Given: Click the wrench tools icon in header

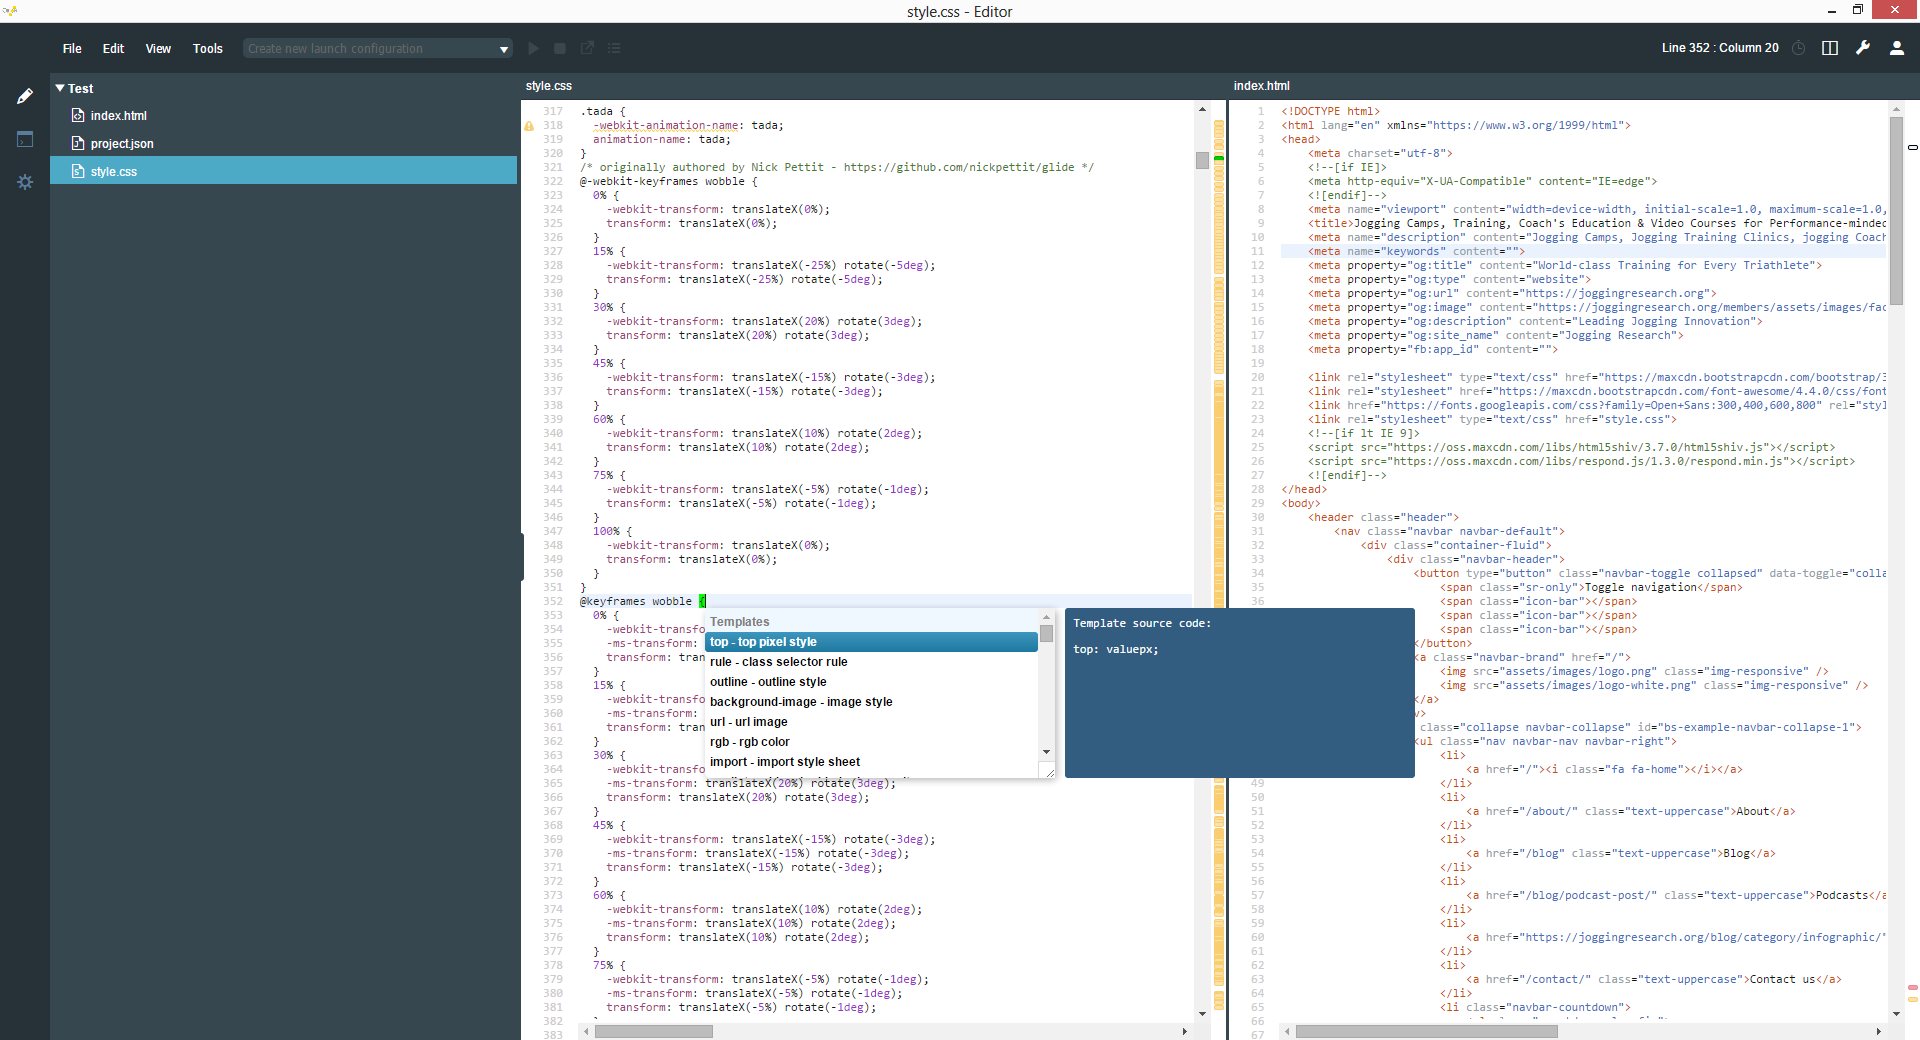Looking at the screenshot, I should pos(1862,48).
